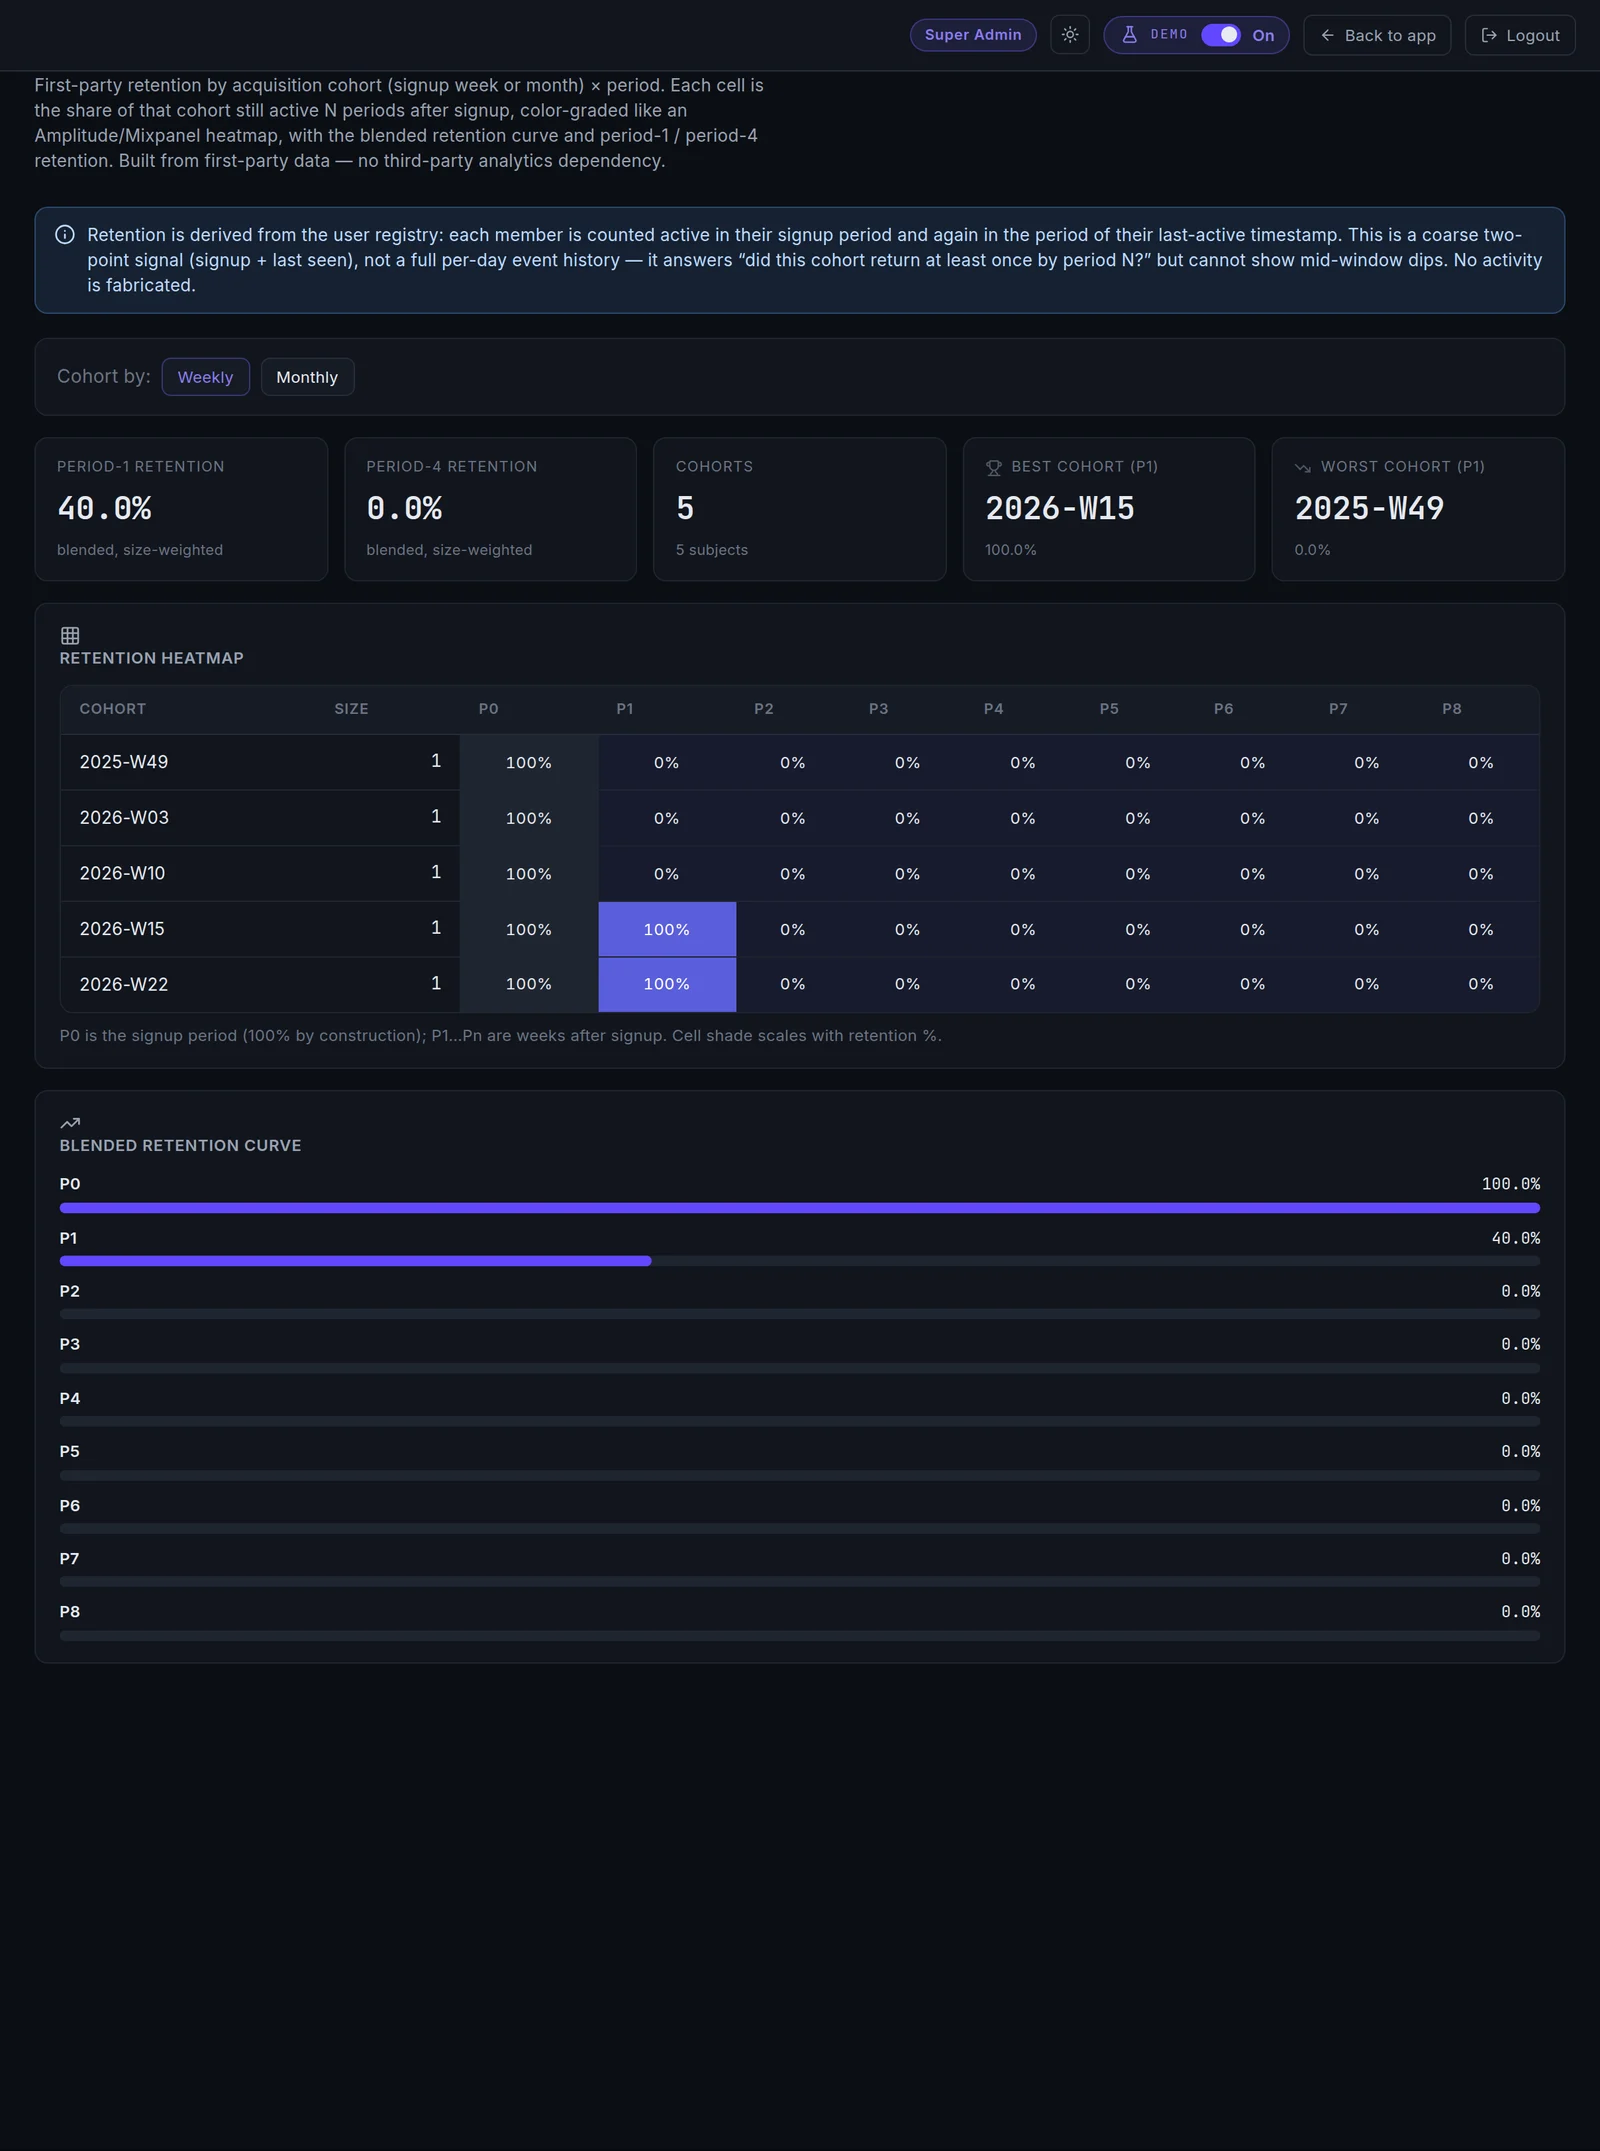Select the 2026-W15 row label in heatmap

(122, 929)
